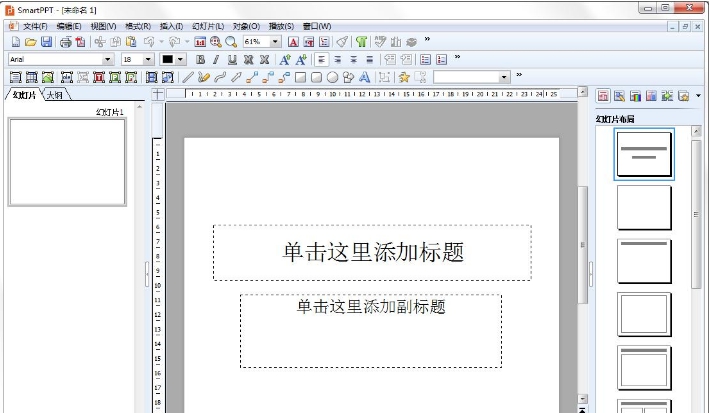The width and height of the screenshot is (710, 413).
Task: Click the black font color swatch
Action: coord(168,59)
